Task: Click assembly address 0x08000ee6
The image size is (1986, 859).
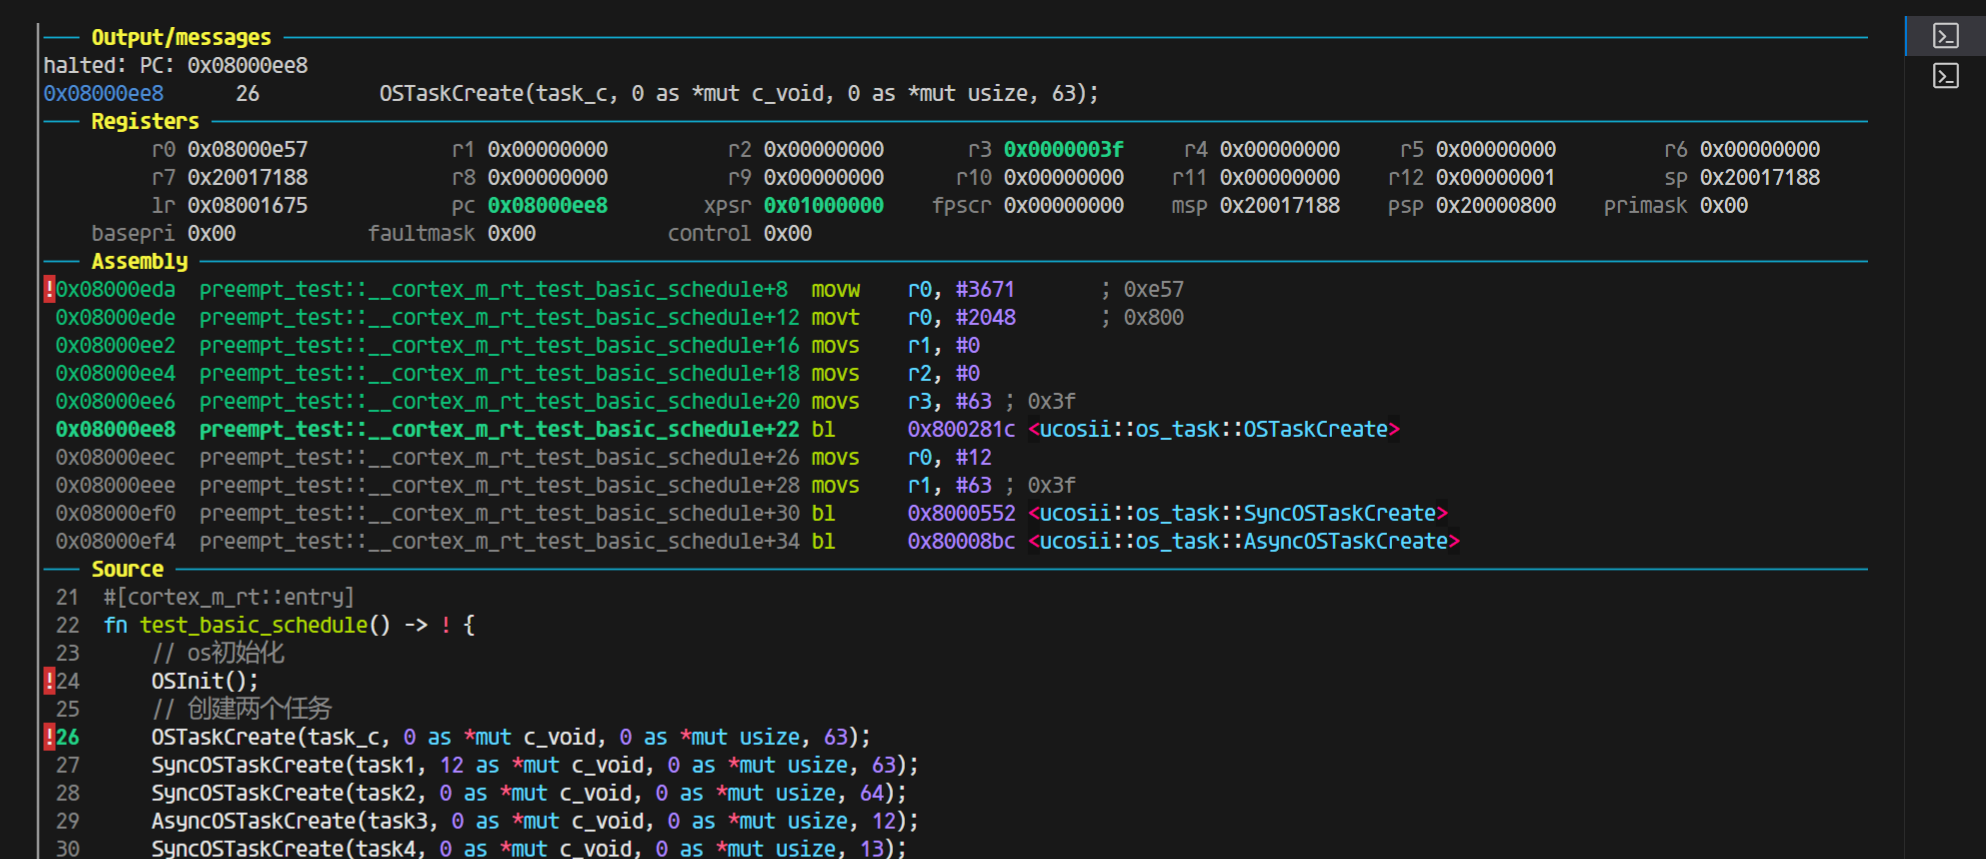Action: coord(115,401)
